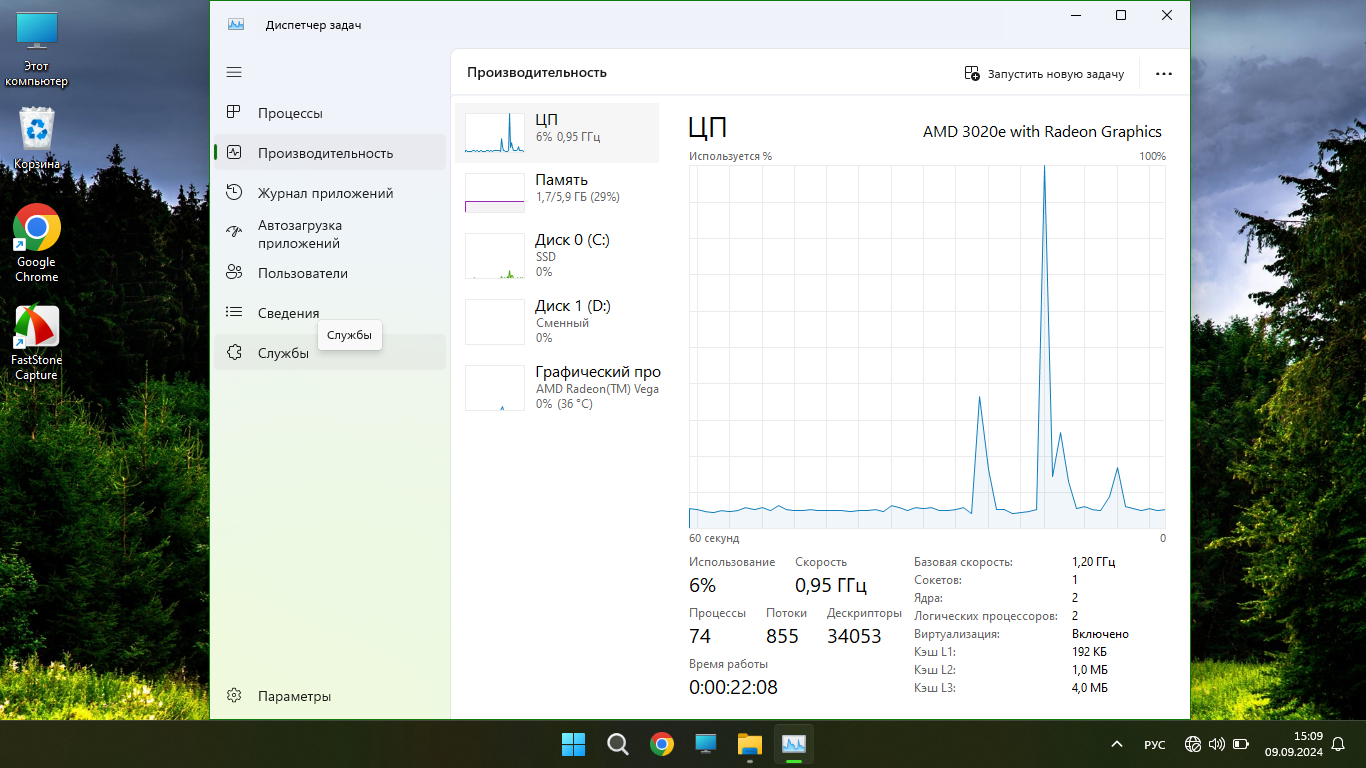Show hidden system tray icons chevron

click(x=1116, y=745)
